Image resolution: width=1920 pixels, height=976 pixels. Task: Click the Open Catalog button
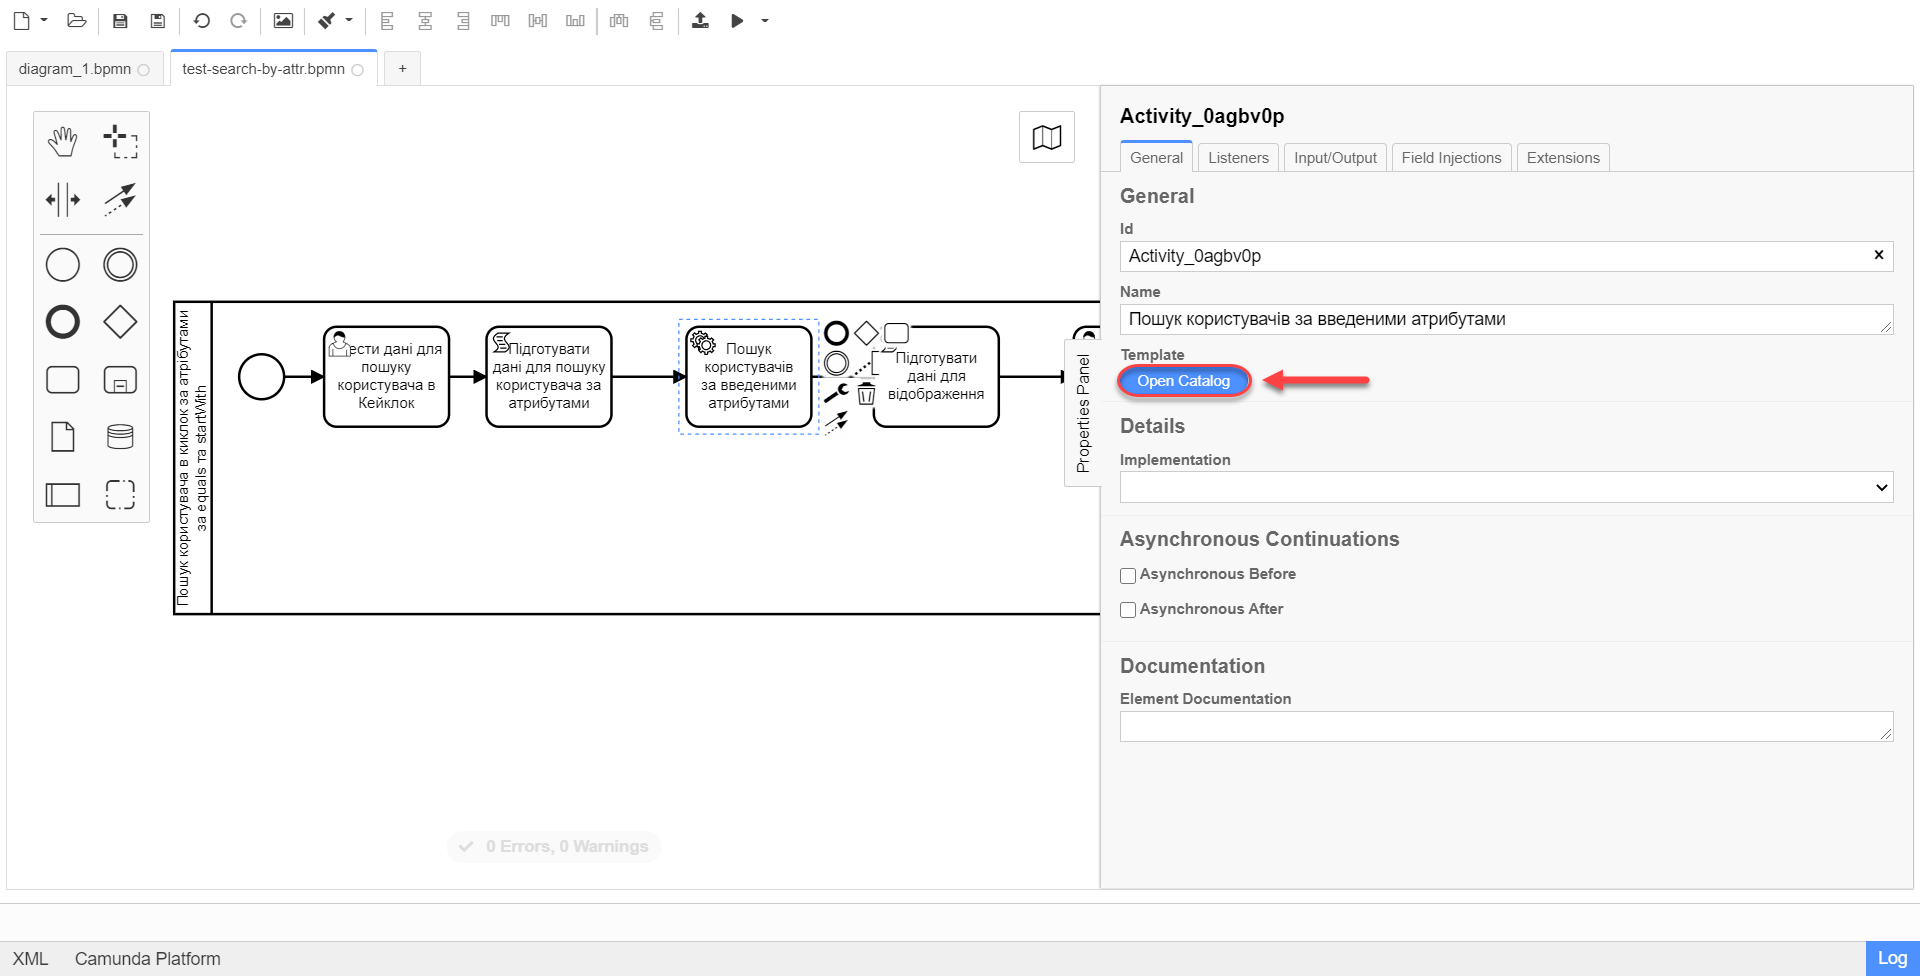click(1183, 381)
